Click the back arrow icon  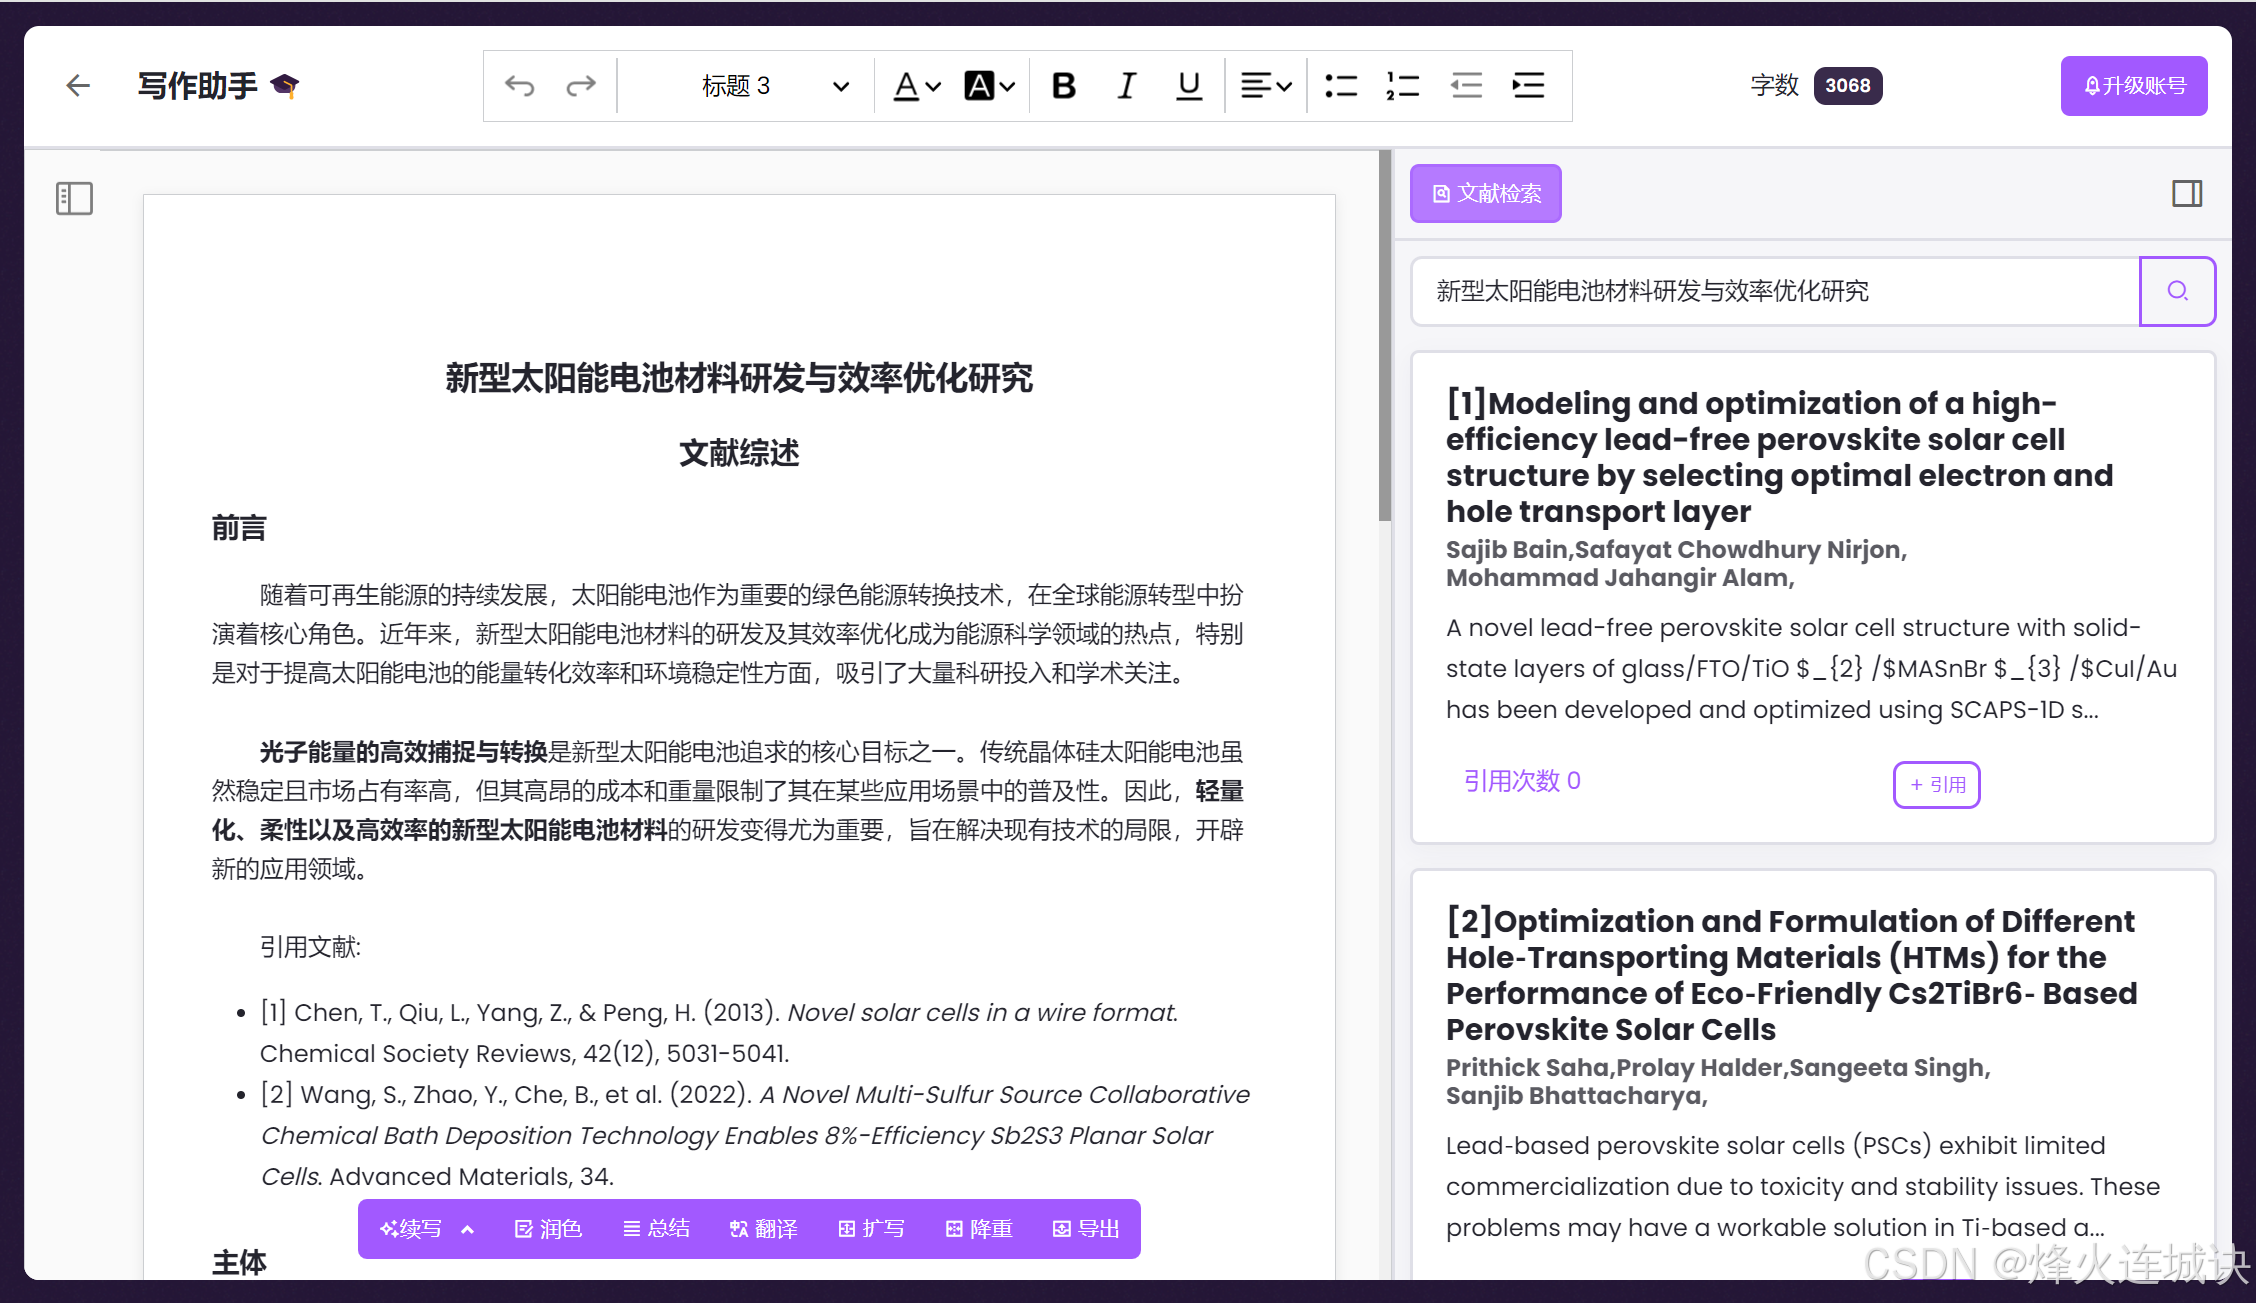pos(78,86)
